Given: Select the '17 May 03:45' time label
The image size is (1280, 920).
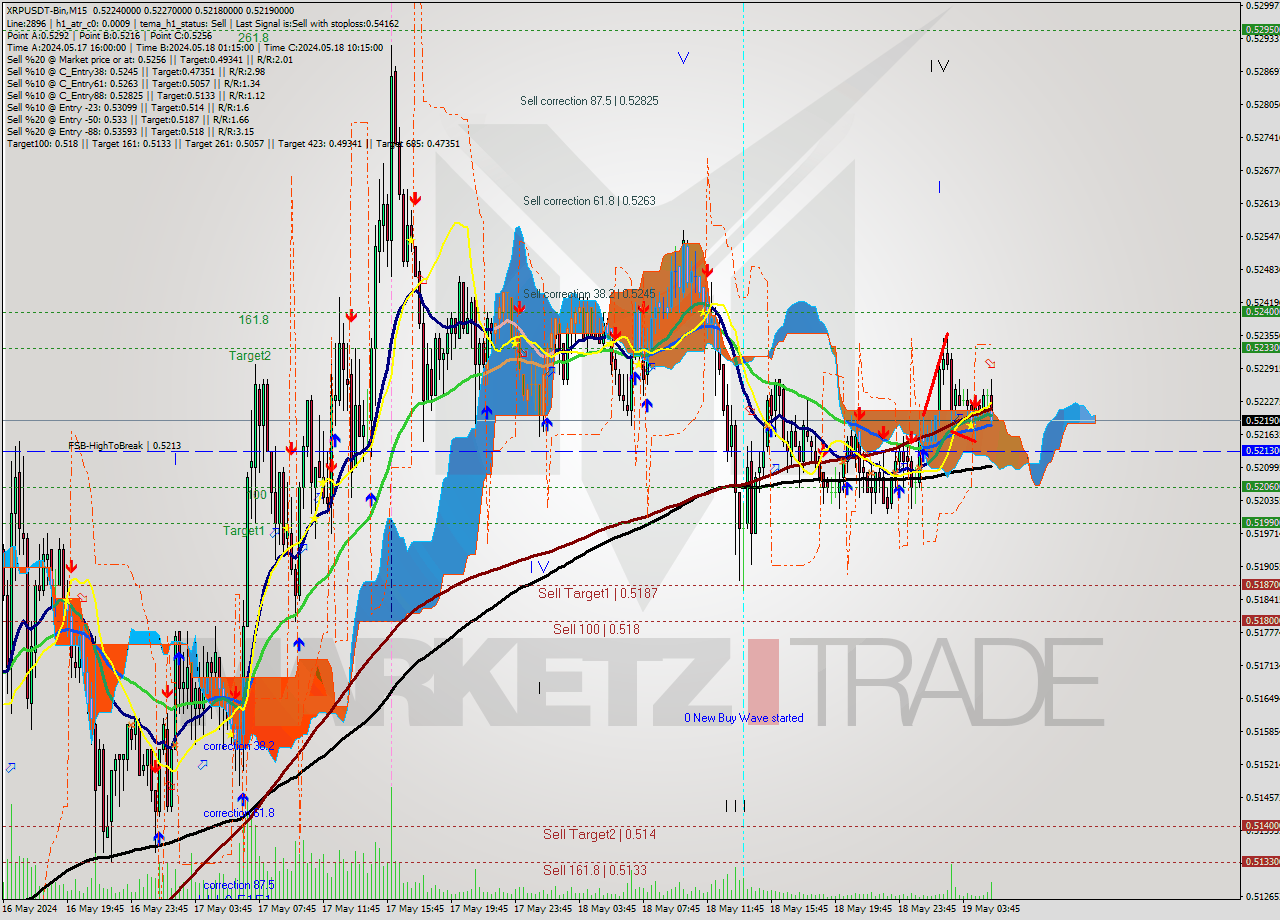Looking at the screenshot, I should point(222,910).
